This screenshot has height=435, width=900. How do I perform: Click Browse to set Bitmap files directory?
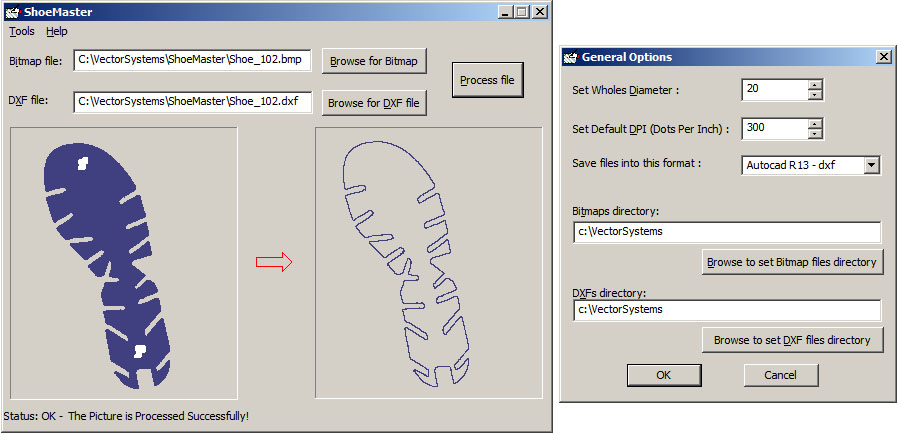tap(792, 262)
